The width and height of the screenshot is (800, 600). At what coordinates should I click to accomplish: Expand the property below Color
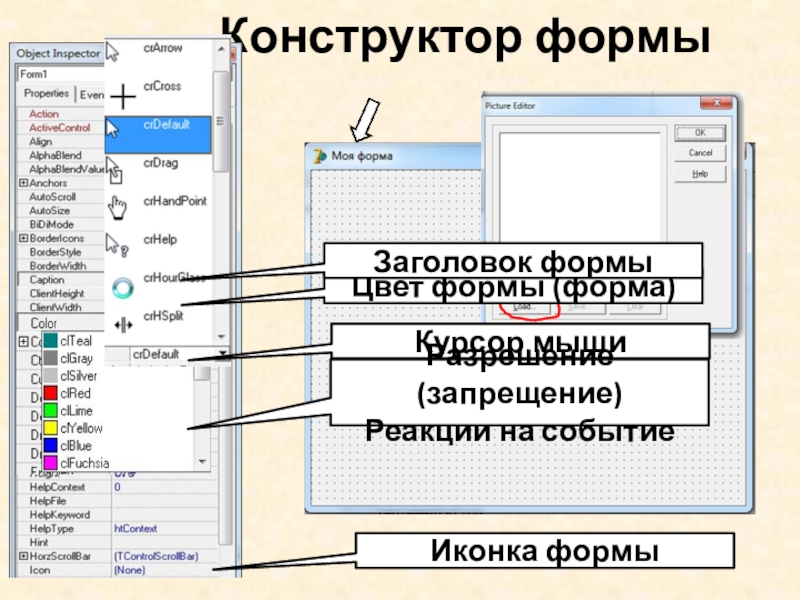[x=23, y=341]
